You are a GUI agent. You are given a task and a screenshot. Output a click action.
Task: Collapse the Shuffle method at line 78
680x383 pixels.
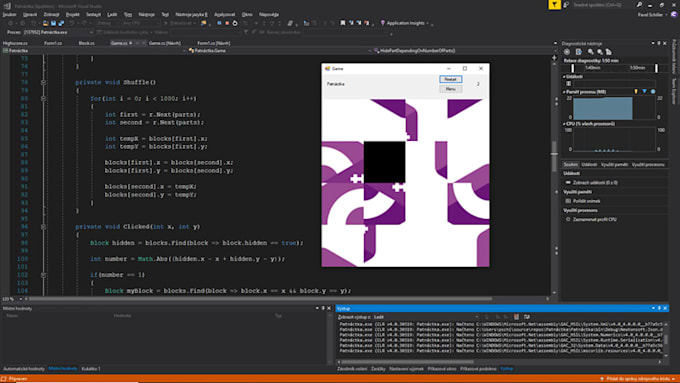point(43,82)
